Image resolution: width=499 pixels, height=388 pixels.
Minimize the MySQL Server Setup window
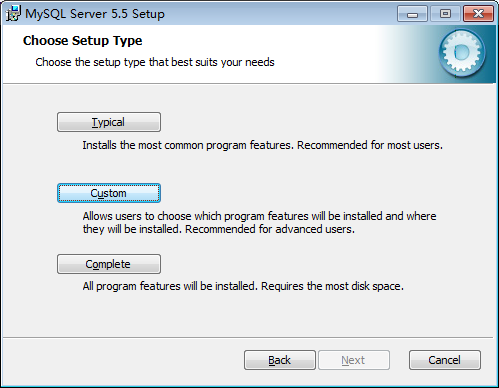(x=412, y=14)
